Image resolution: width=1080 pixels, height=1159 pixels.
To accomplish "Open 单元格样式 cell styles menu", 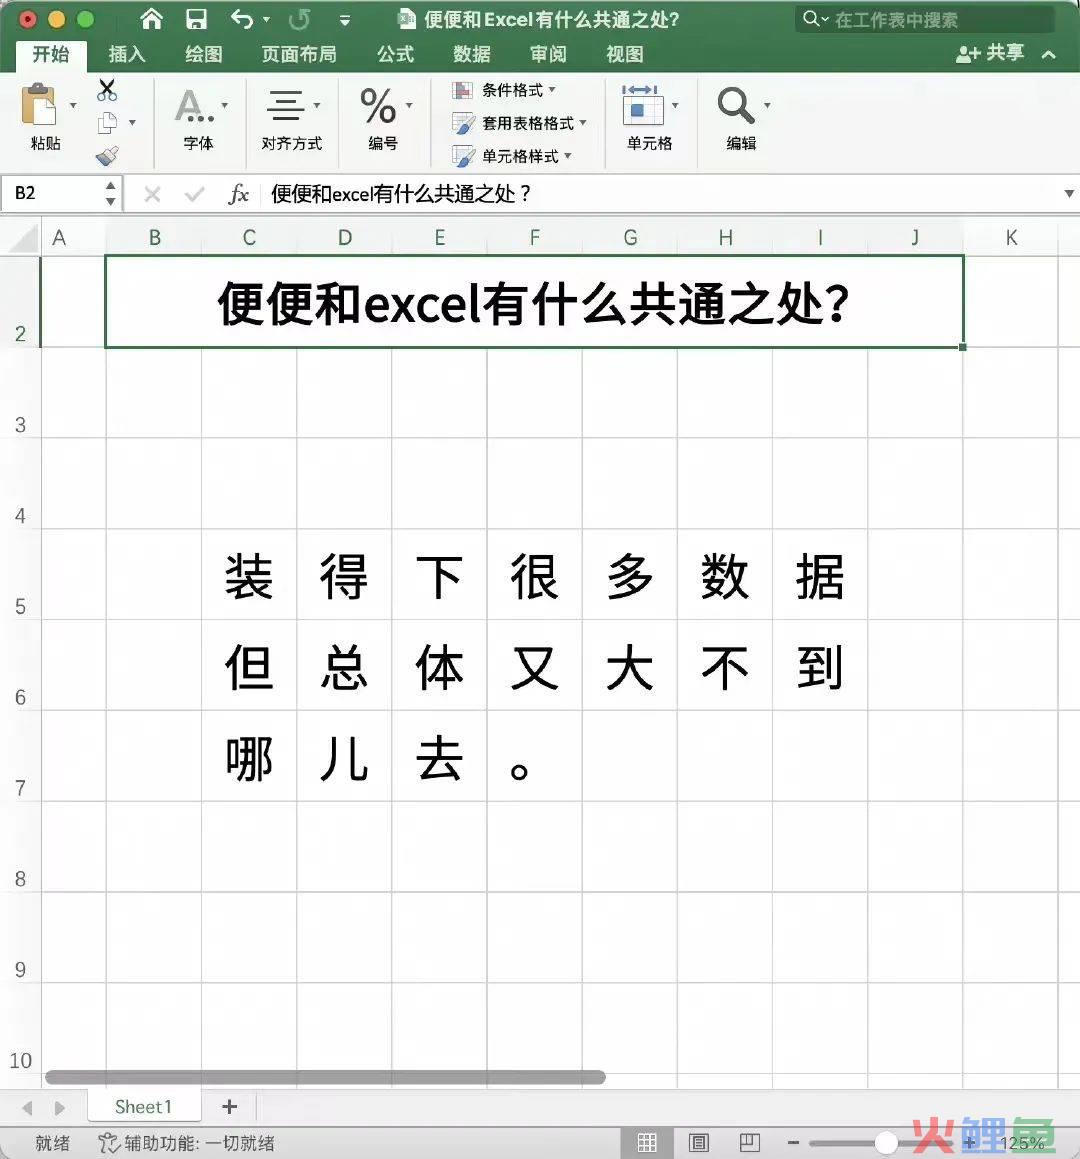I will [x=512, y=156].
